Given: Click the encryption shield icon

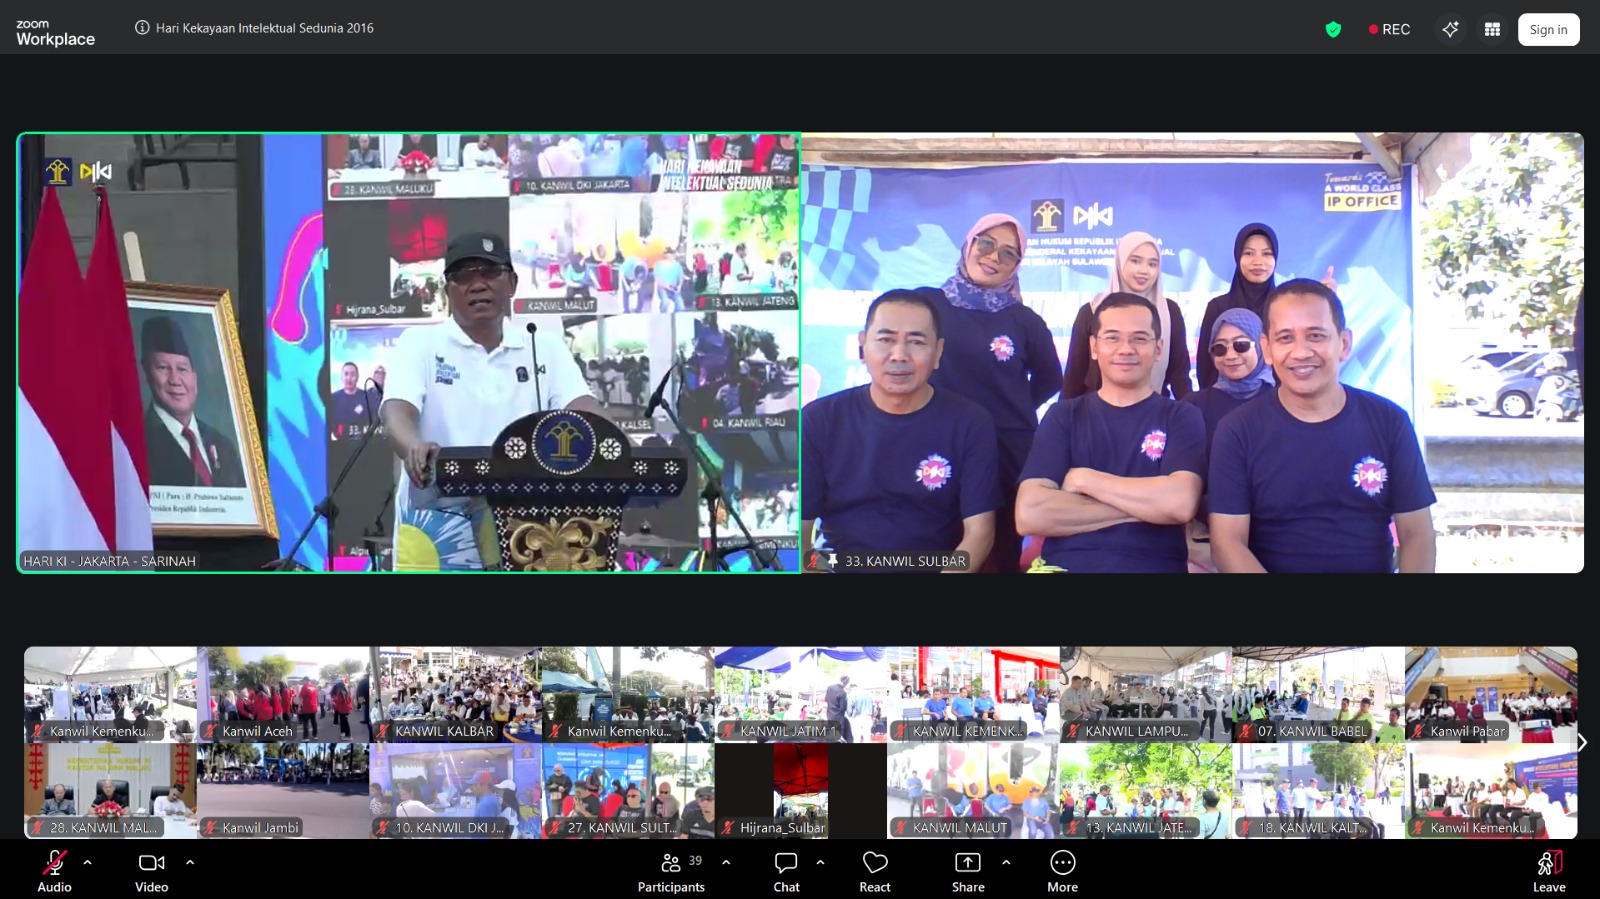Looking at the screenshot, I should tap(1333, 29).
